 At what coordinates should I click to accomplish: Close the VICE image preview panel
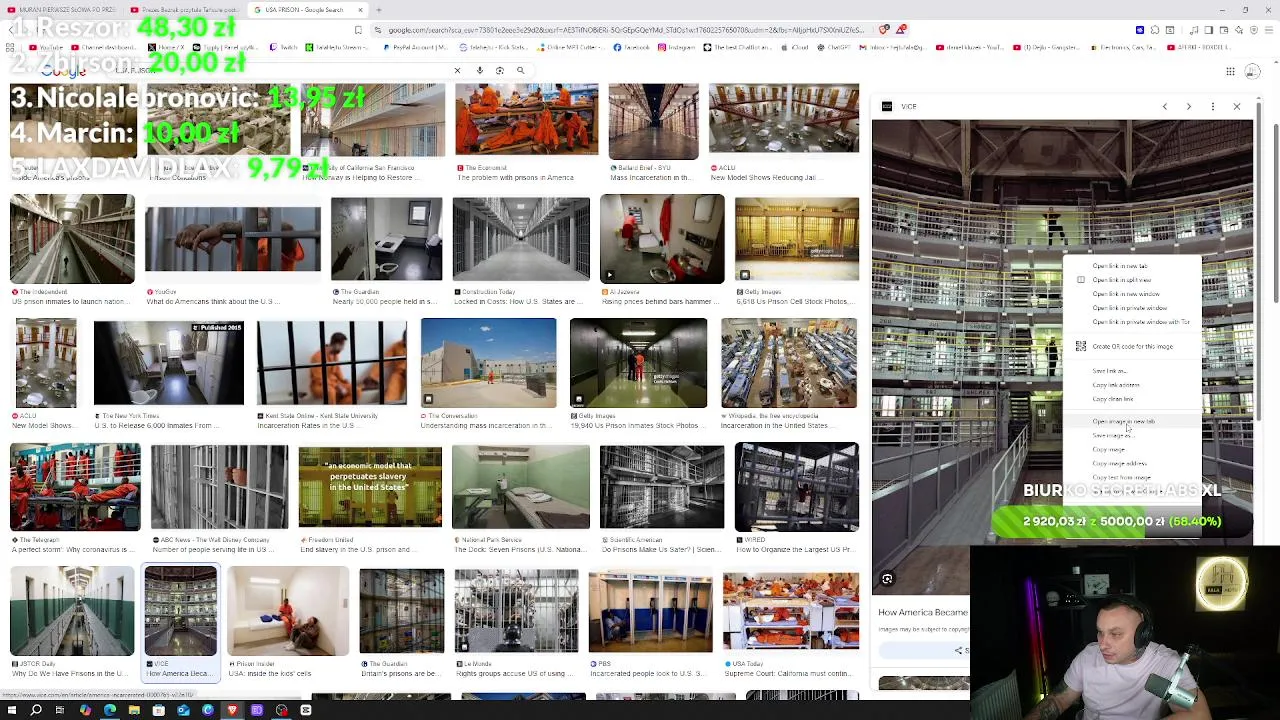pos(1237,106)
